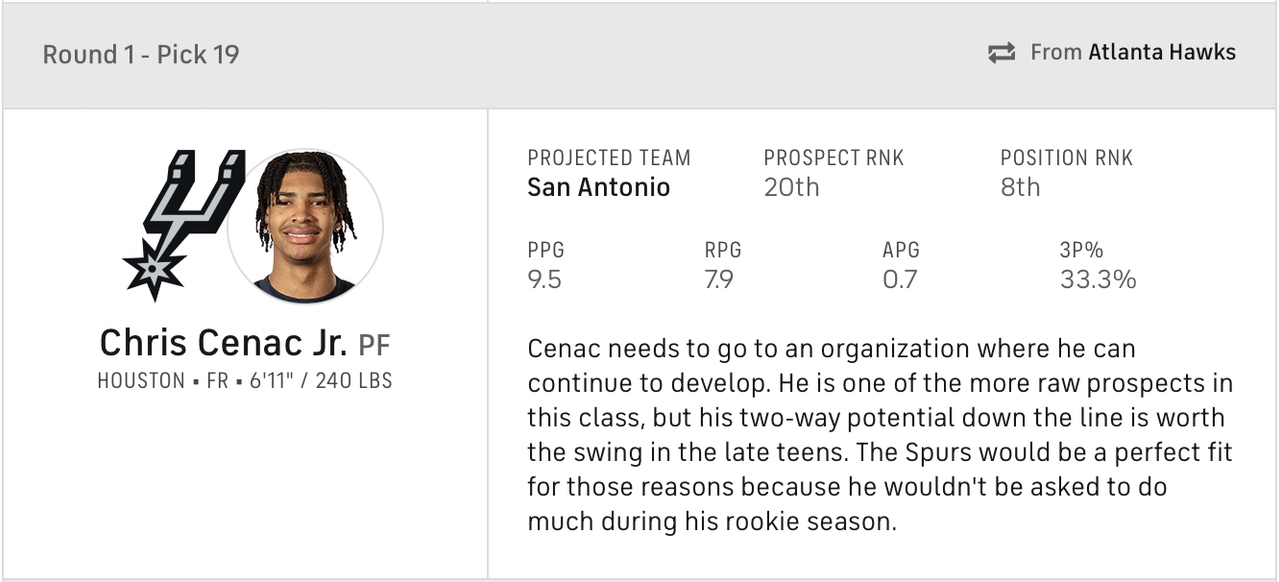
Task: Click the PF position label
Action: point(374,346)
